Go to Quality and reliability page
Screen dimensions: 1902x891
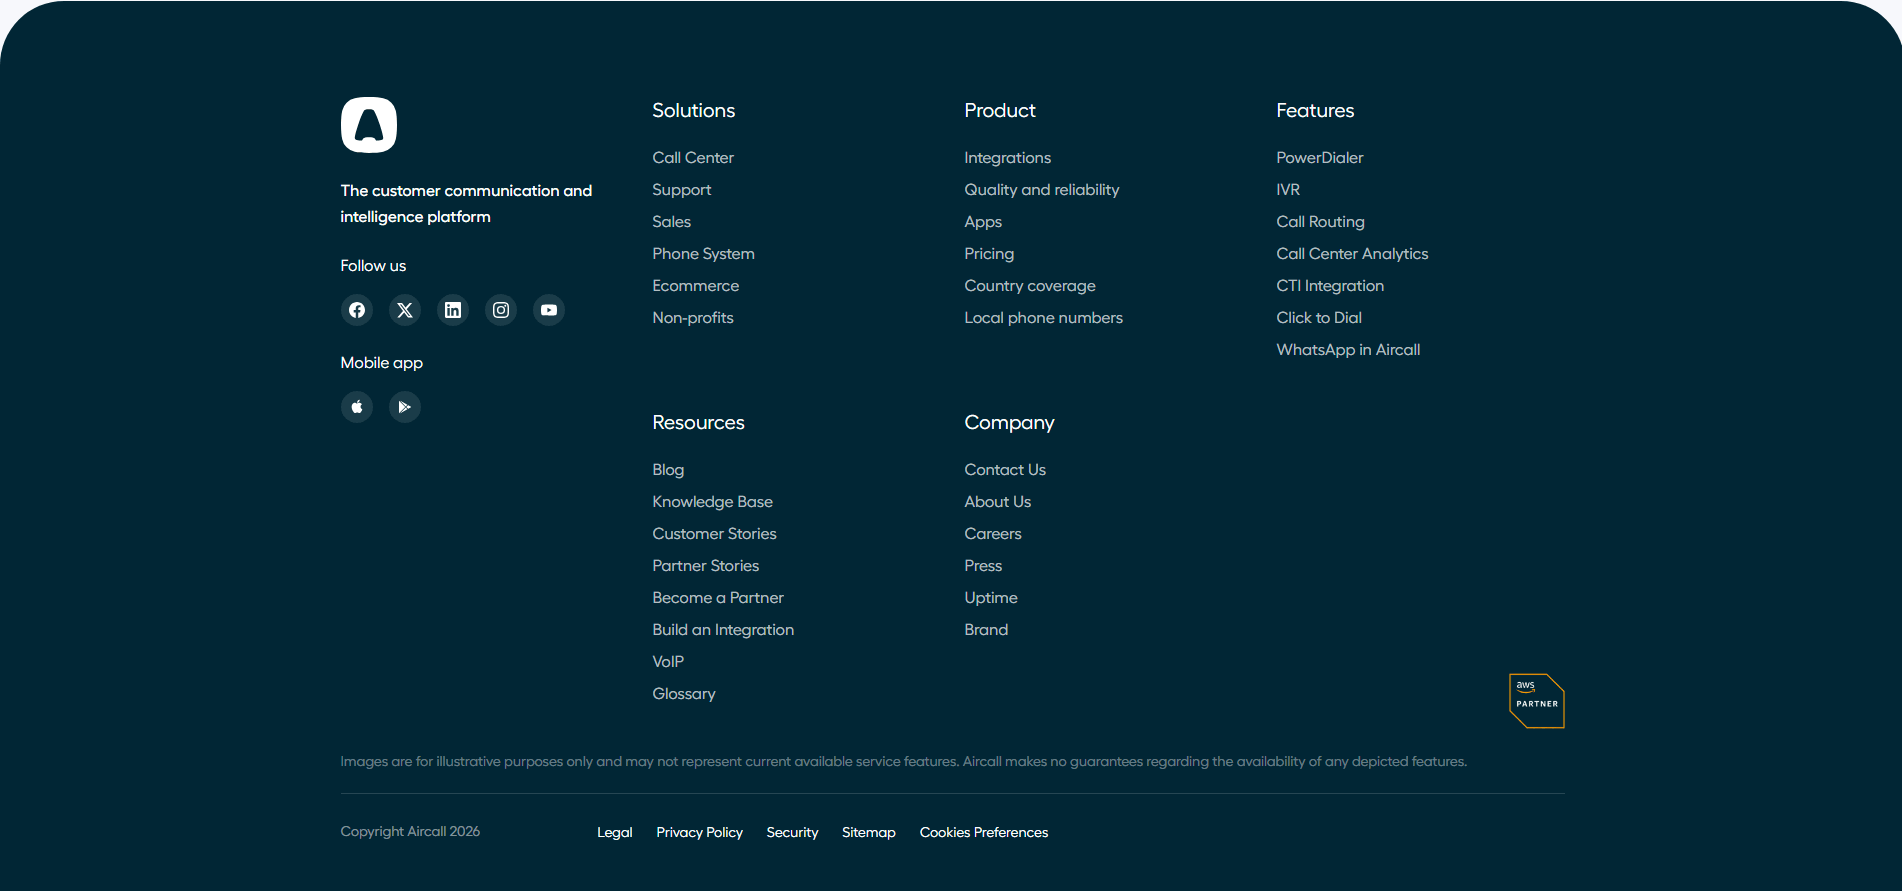(1042, 190)
